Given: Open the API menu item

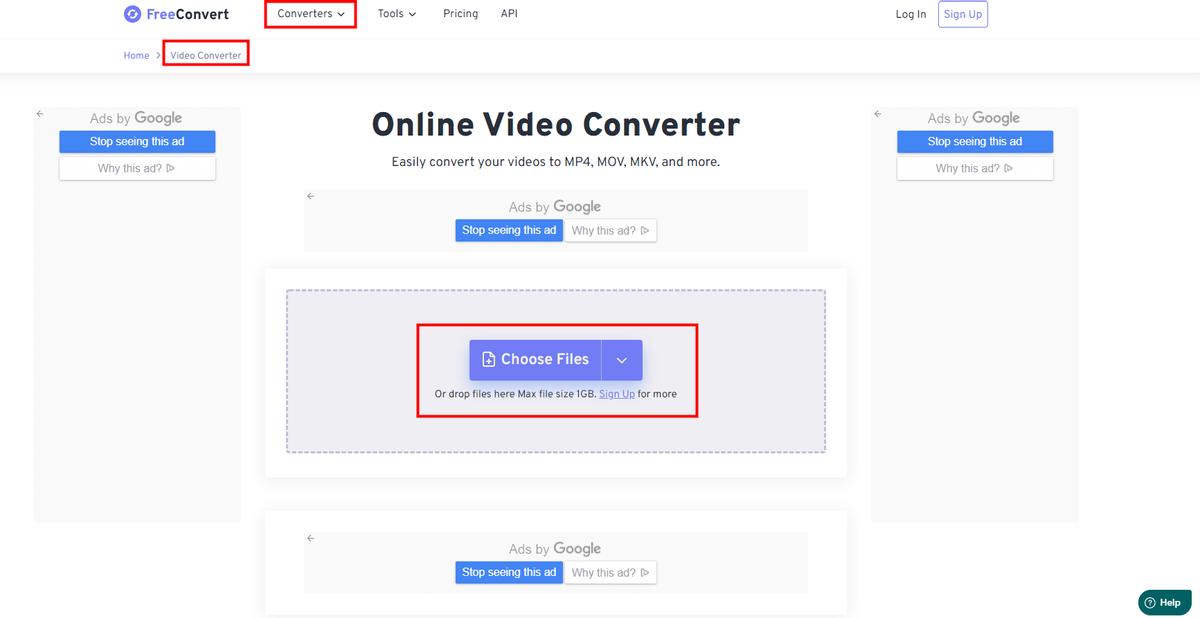Looking at the screenshot, I should tap(509, 13).
